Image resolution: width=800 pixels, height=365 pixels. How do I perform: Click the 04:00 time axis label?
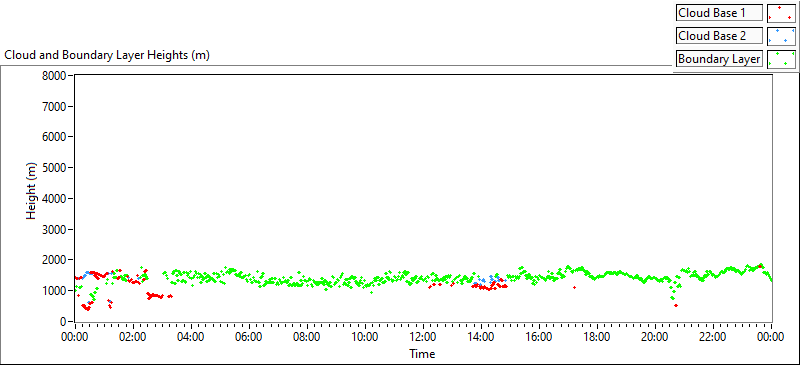191,337
